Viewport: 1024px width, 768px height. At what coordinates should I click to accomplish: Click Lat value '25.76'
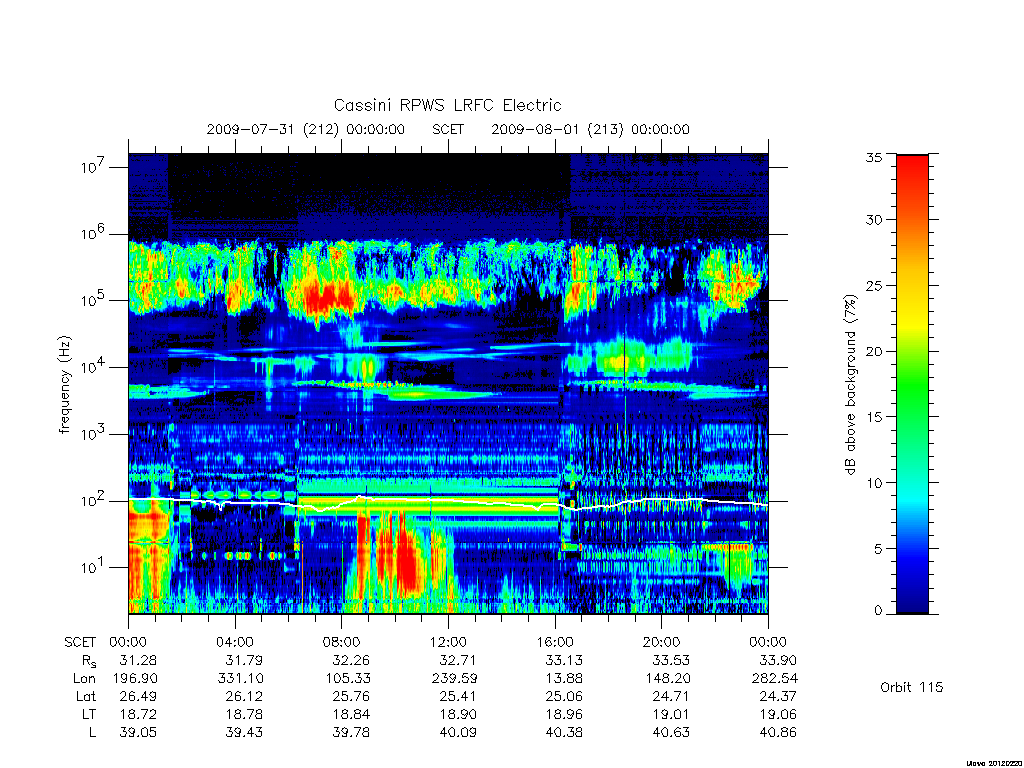point(351,696)
